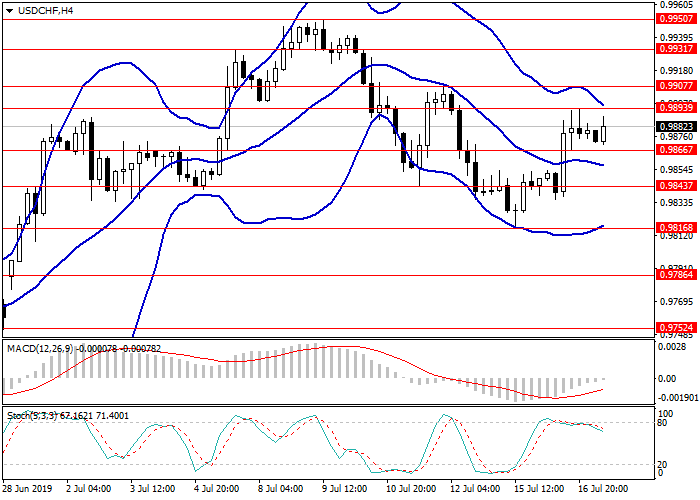
Task: Select the 0.98168 price level label
Action: click(x=671, y=228)
